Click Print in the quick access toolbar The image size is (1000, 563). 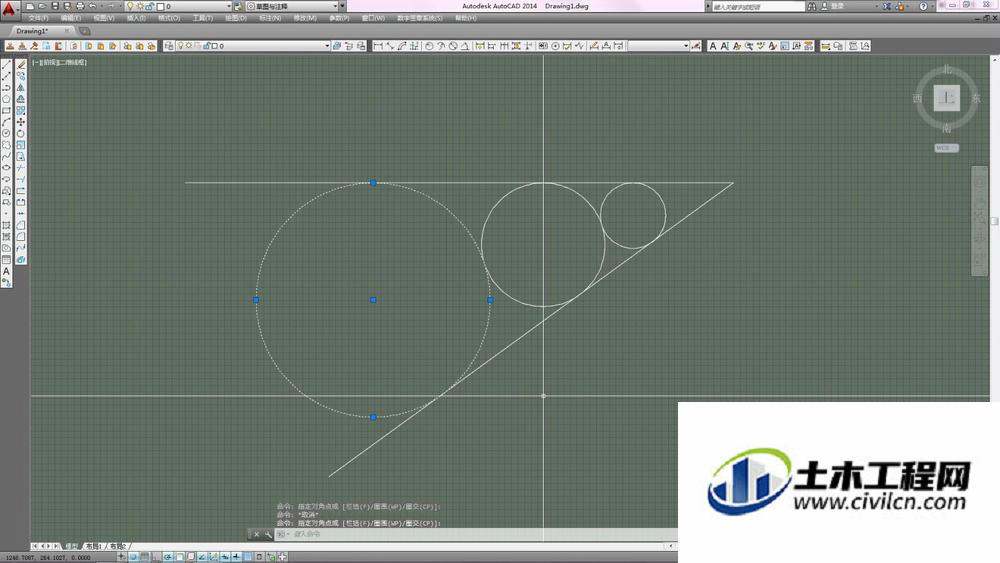click(80, 6)
